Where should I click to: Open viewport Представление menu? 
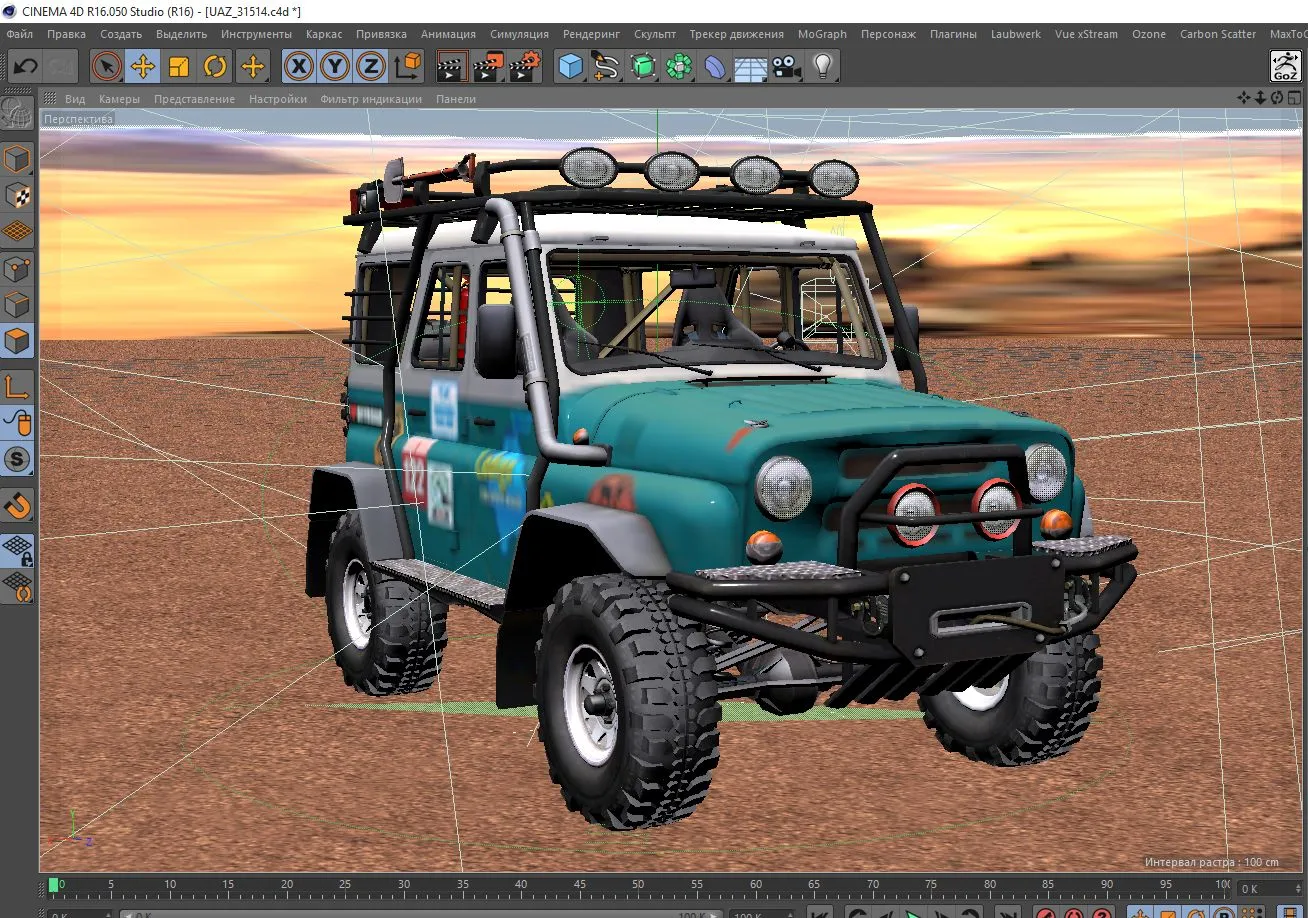click(x=194, y=99)
